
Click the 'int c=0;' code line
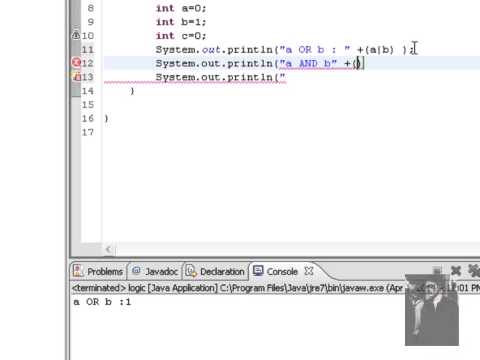point(181,36)
